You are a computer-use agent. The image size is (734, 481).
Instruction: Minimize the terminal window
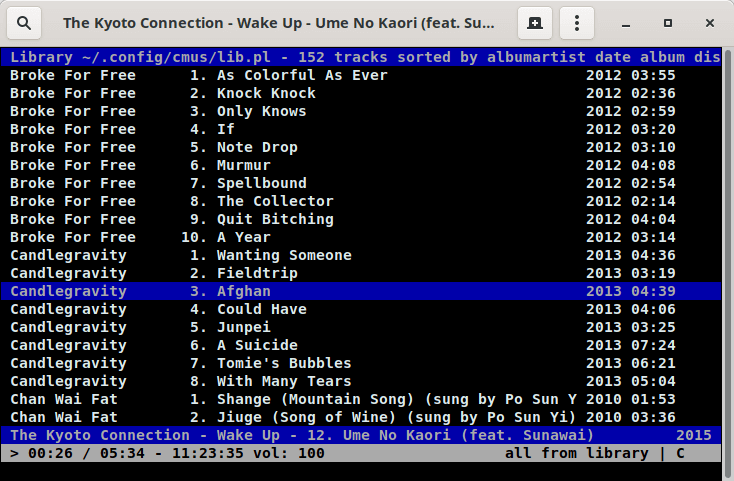point(626,23)
